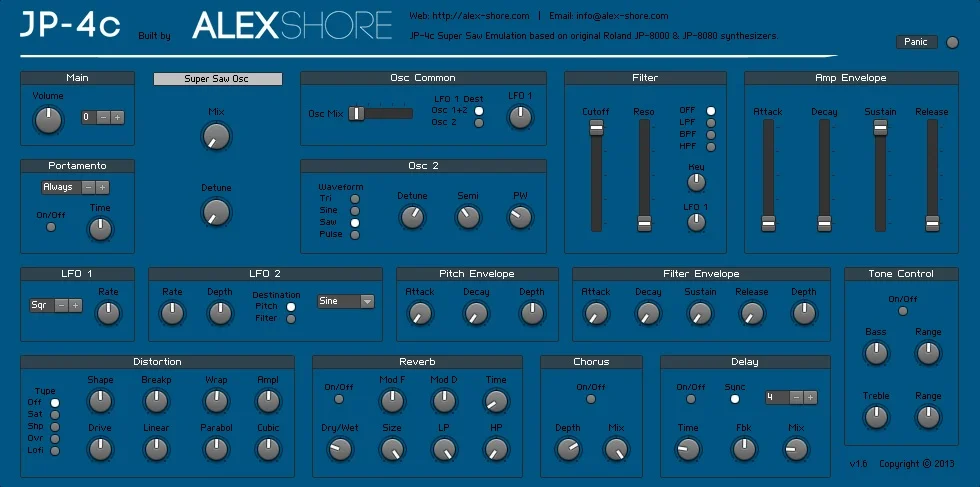Click the Filter Reso slider handle
Viewport: 980px width, 487px height.
pos(644,223)
